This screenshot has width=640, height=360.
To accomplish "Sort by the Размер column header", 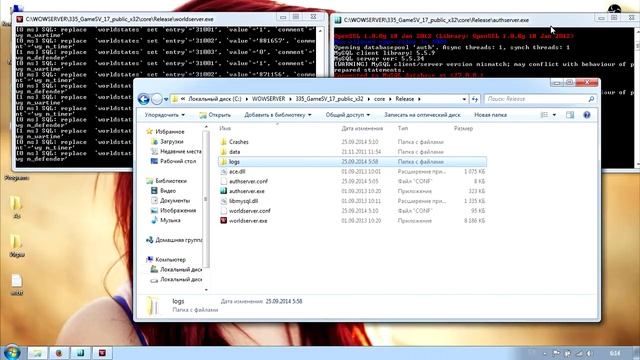I will [463, 128].
